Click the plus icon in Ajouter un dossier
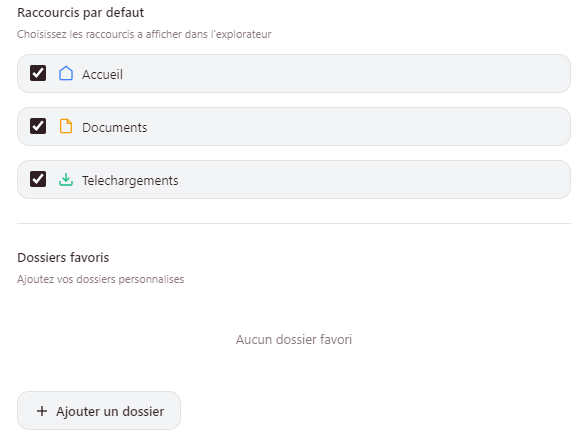Viewport: 588px width, 445px height. pyautogui.click(x=42, y=411)
